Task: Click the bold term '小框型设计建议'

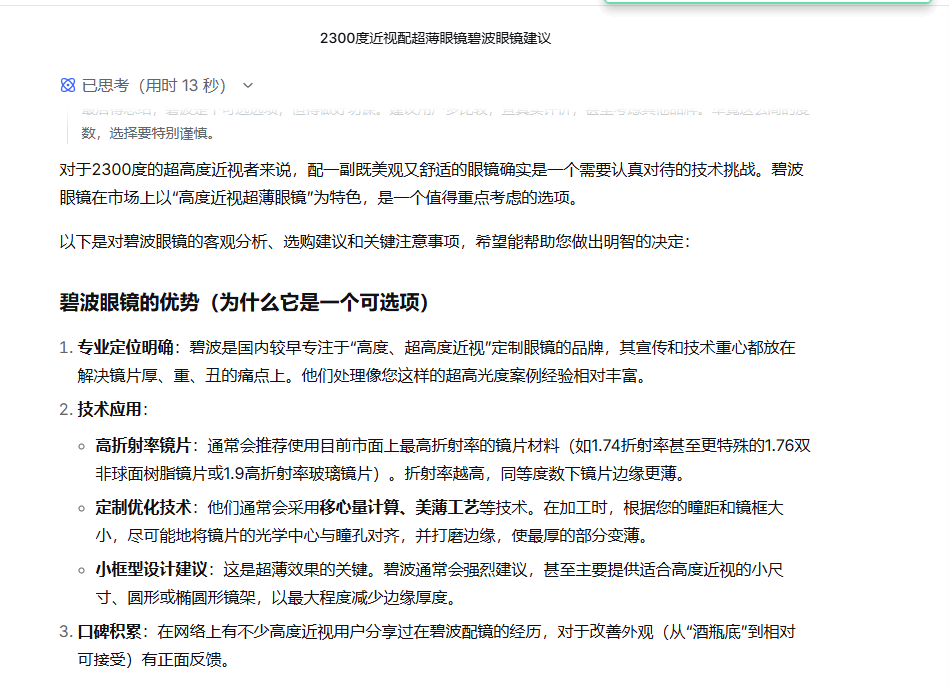Action: point(152,570)
